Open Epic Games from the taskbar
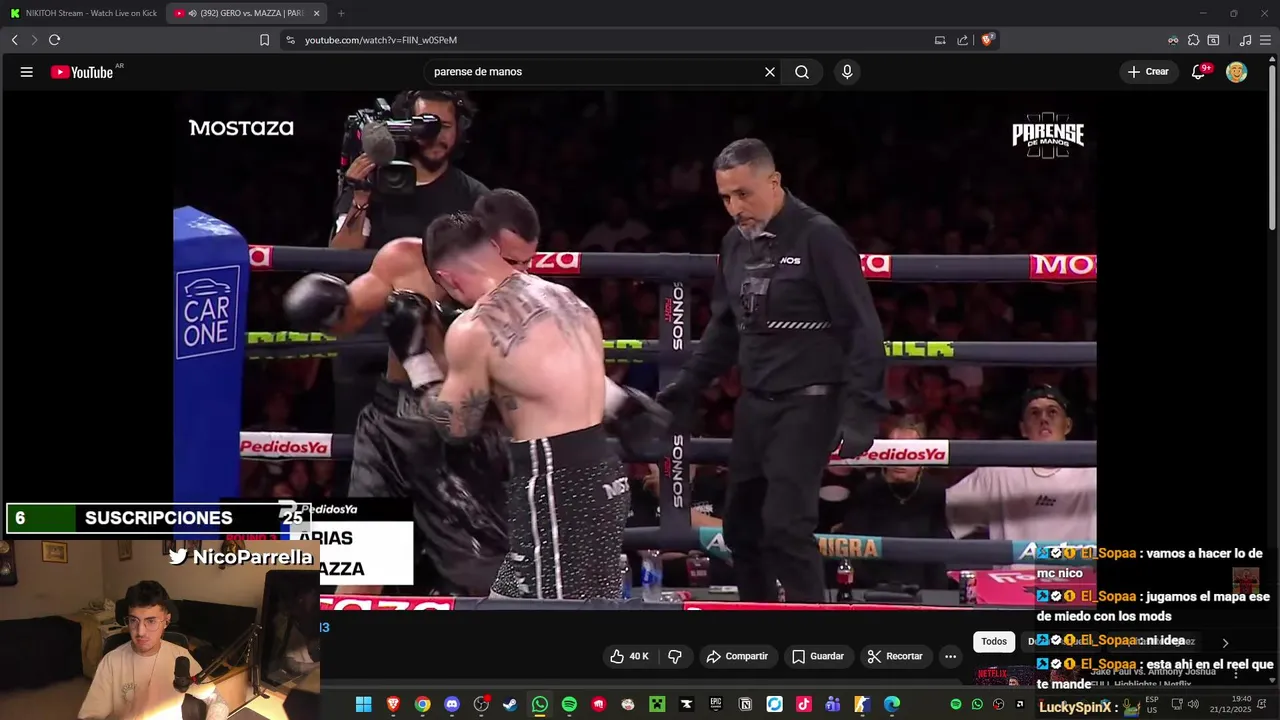This screenshot has width=1280, height=720. tap(715, 705)
